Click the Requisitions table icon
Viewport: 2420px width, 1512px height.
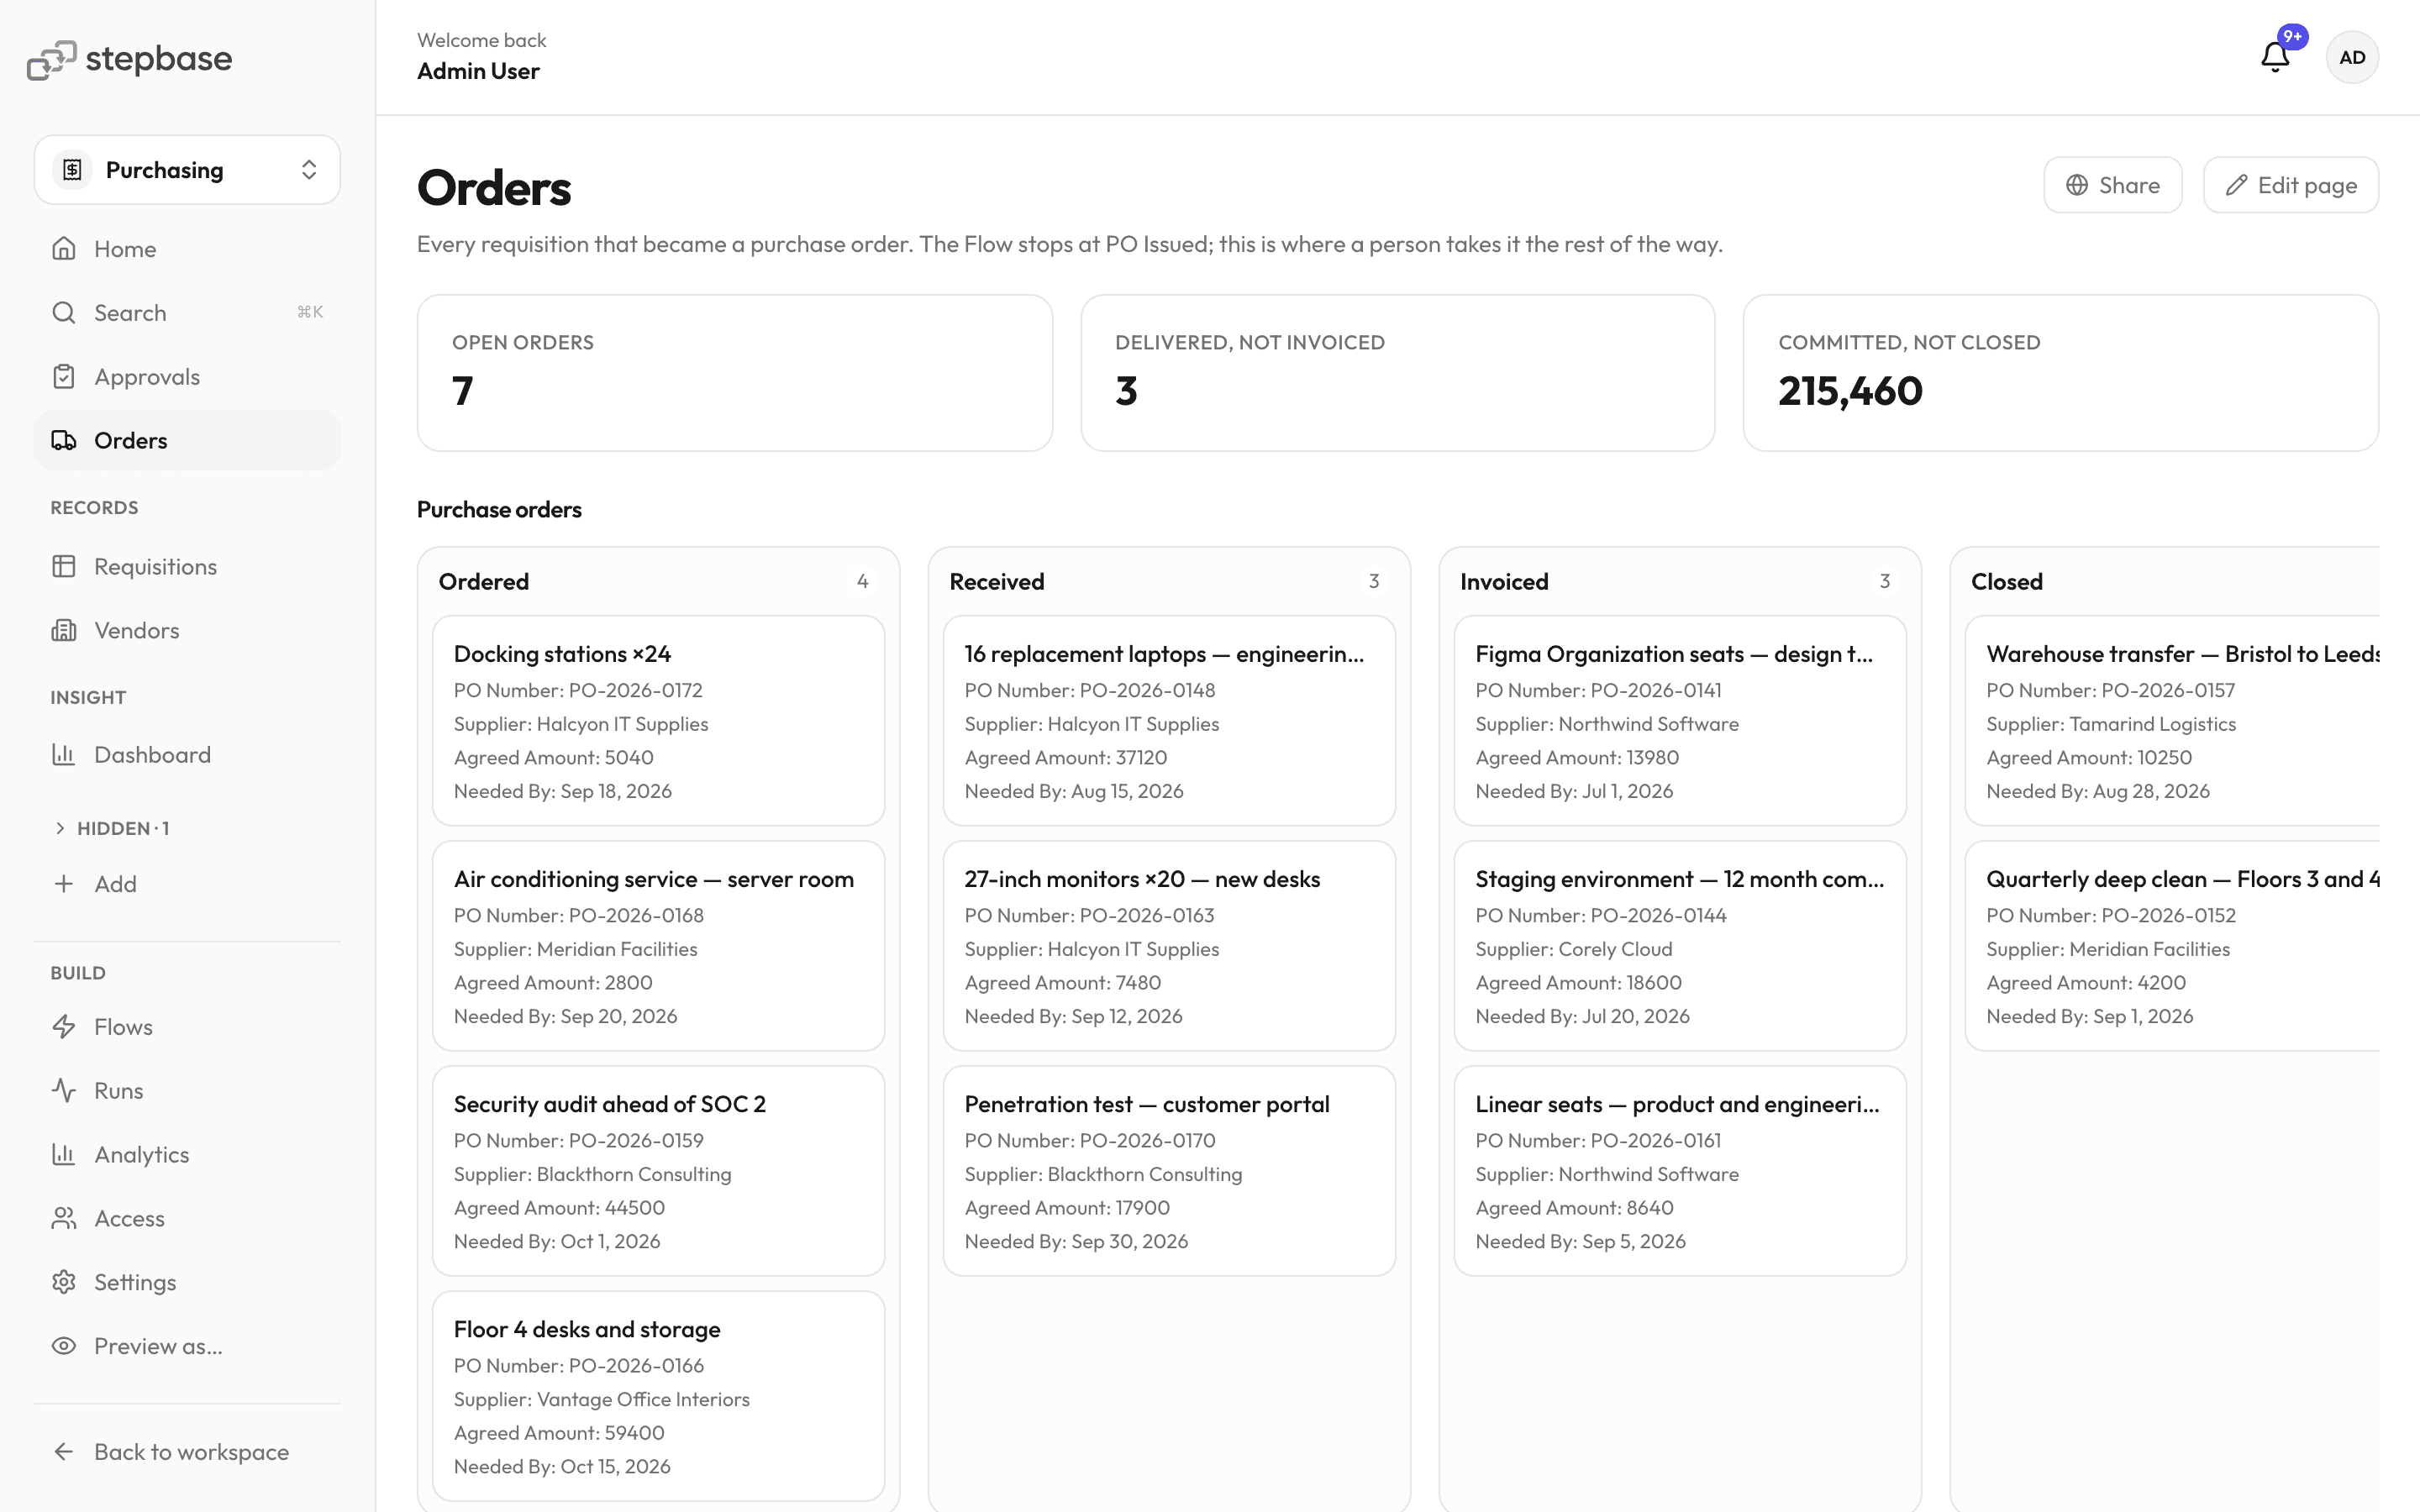(x=64, y=566)
